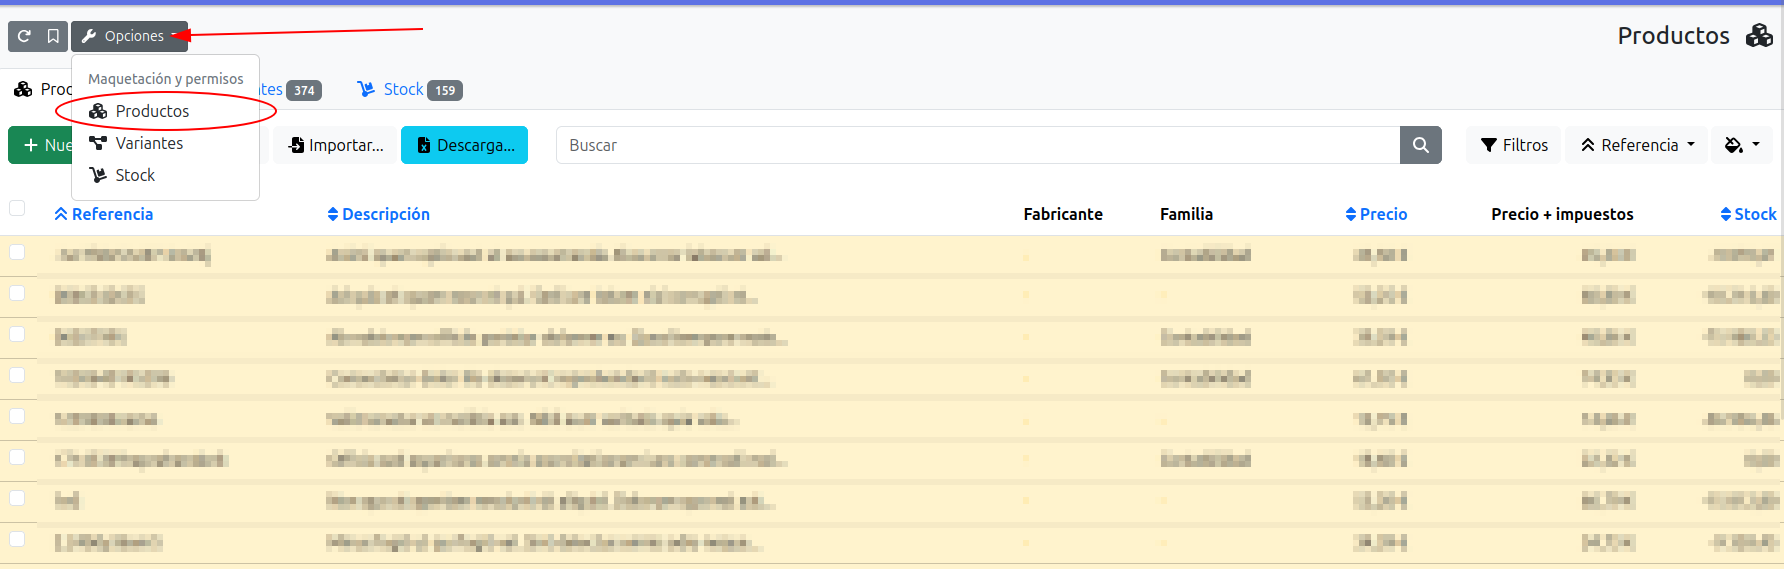The height and width of the screenshot is (569, 1784).
Task: Click the Familia column header
Action: click(x=1186, y=214)
